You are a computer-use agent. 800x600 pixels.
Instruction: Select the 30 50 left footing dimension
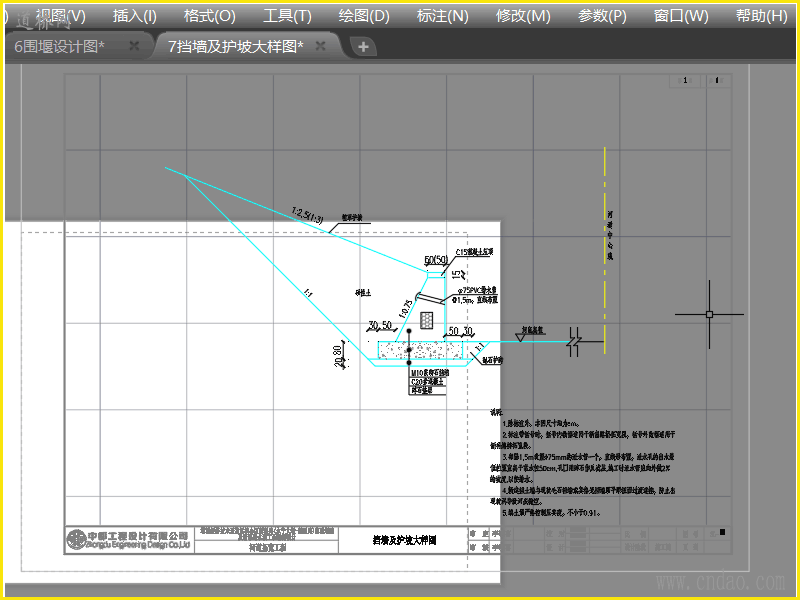[380, 325]
